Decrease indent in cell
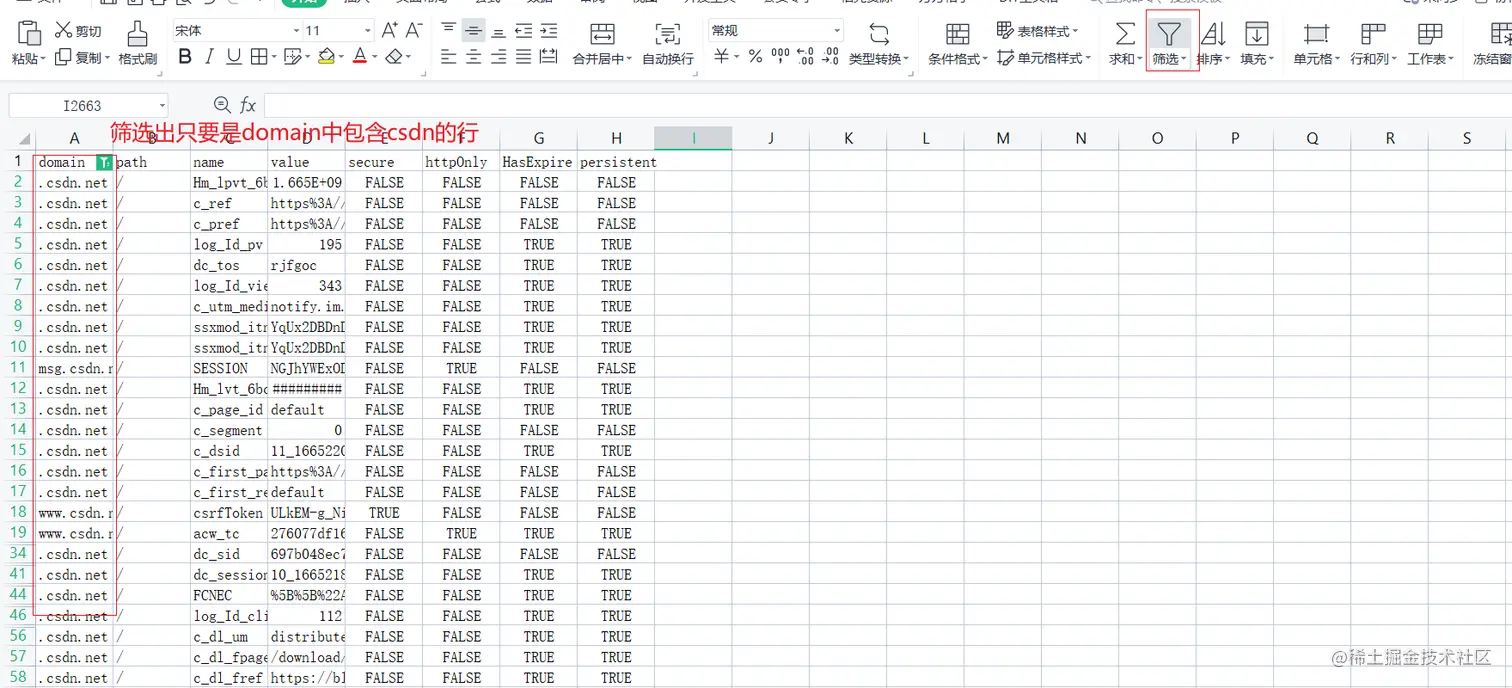This screenshot has height=688, width=1512. click(x=523, y=31)
